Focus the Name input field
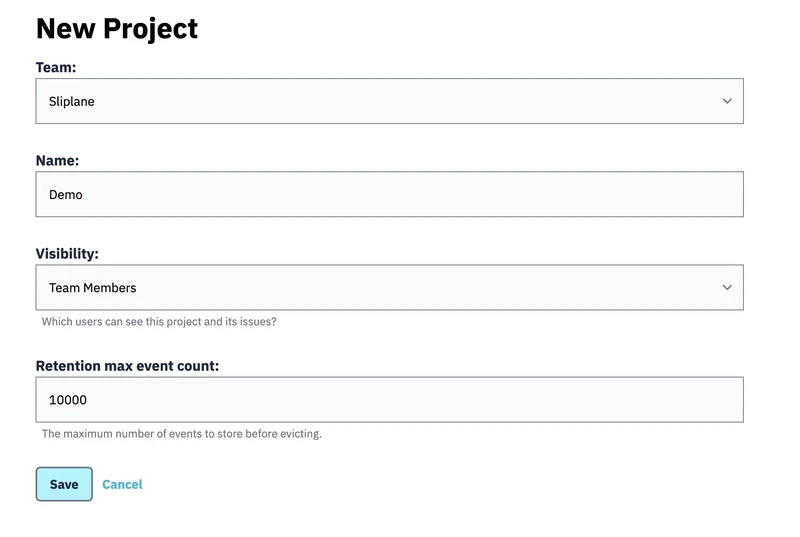This screenshot has width=800, height=537. (x=389, y=194)
